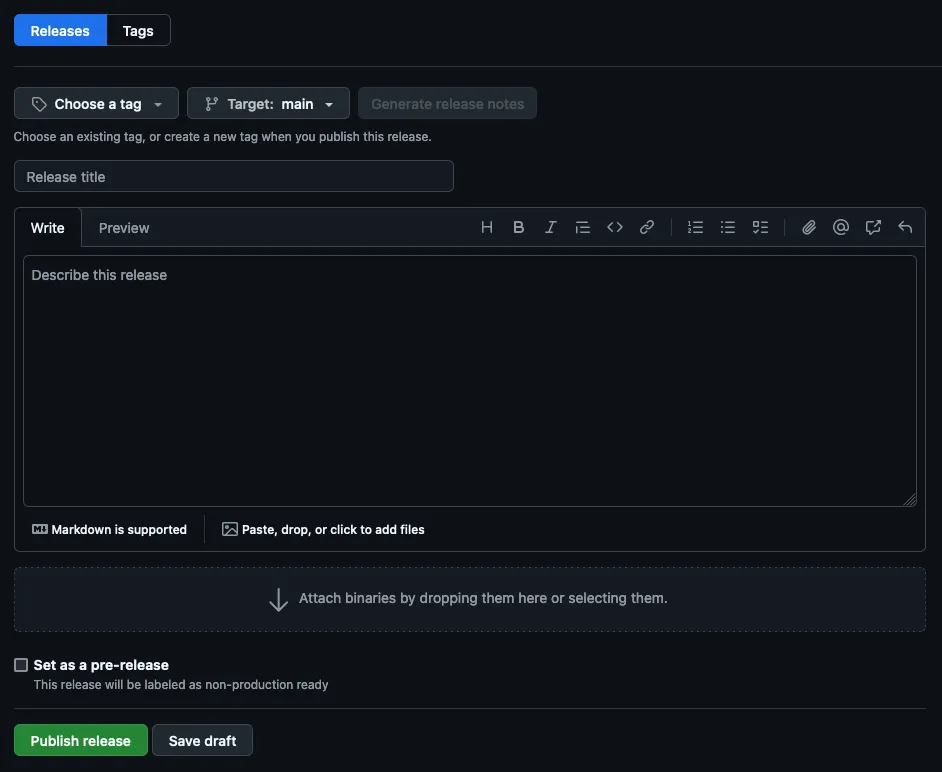Viewport: 942px width, 772px height.
Task: Click the attach binaries drop zone
Action: click(470, 599)
